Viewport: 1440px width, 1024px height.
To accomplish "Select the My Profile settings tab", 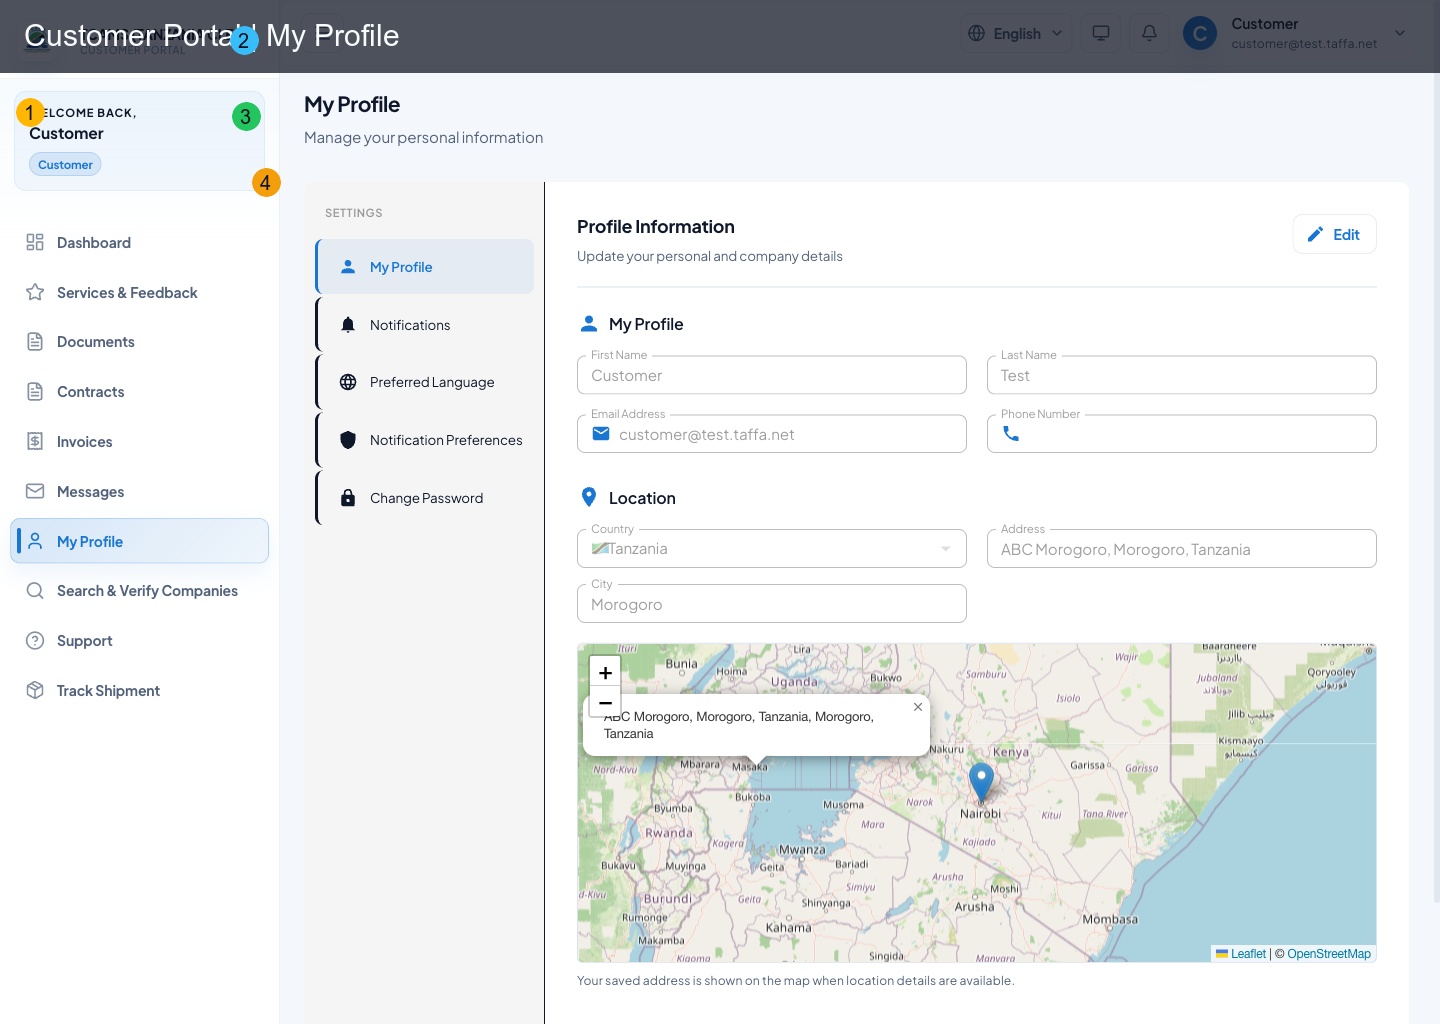I will click(x=425, y=267).
